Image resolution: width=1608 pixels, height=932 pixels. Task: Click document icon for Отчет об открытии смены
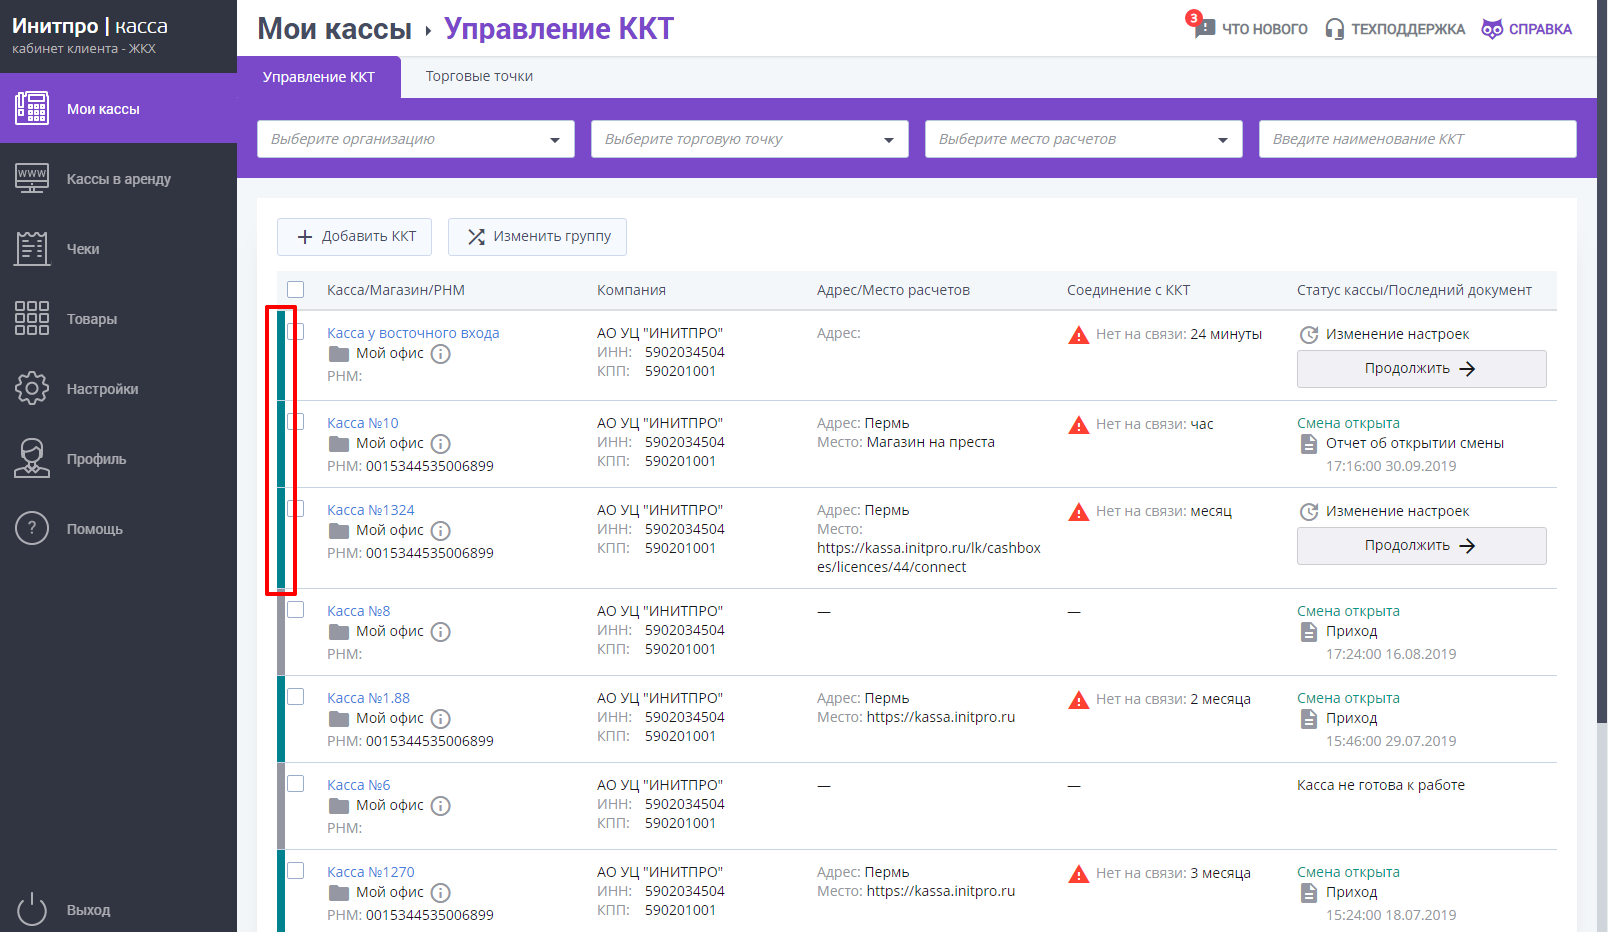click(x=1309, y=444)
